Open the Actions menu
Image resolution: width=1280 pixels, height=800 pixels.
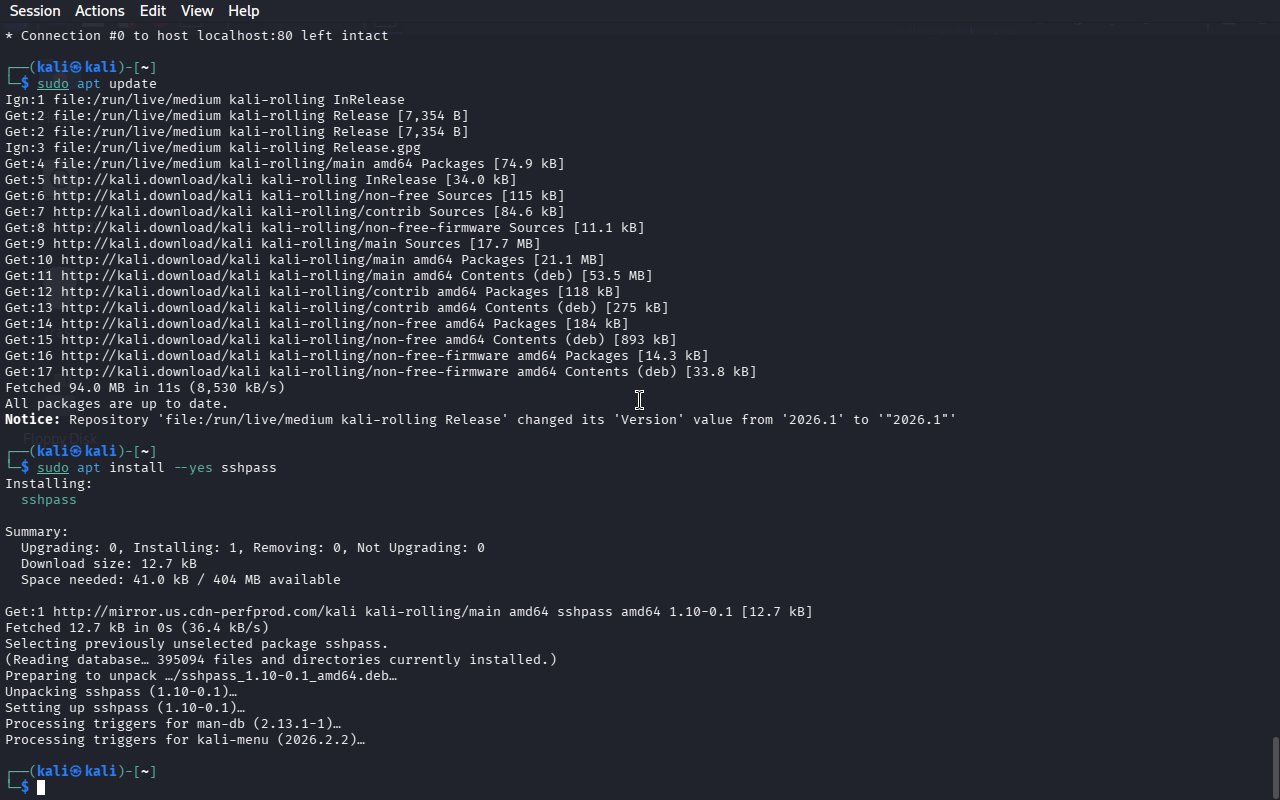(100, 11)
